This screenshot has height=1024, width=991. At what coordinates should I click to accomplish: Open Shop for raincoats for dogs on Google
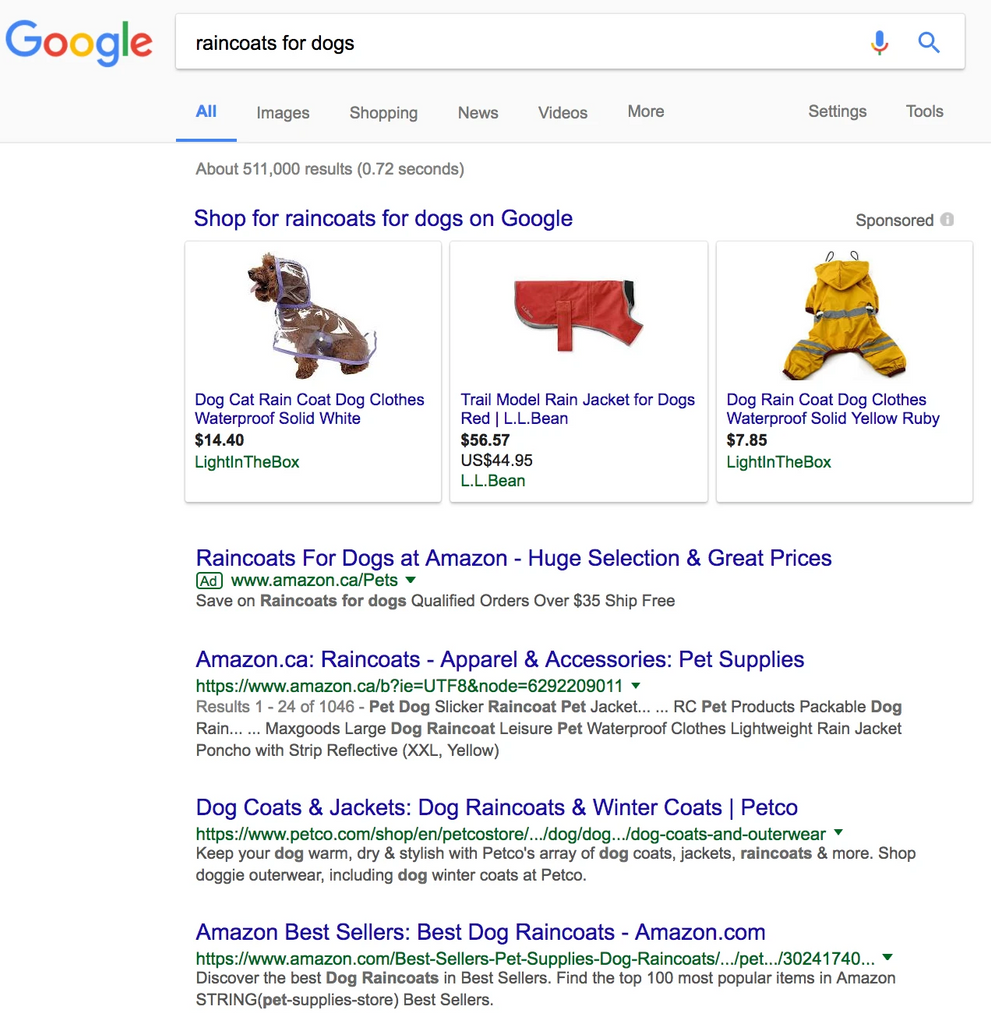[383, 219]
